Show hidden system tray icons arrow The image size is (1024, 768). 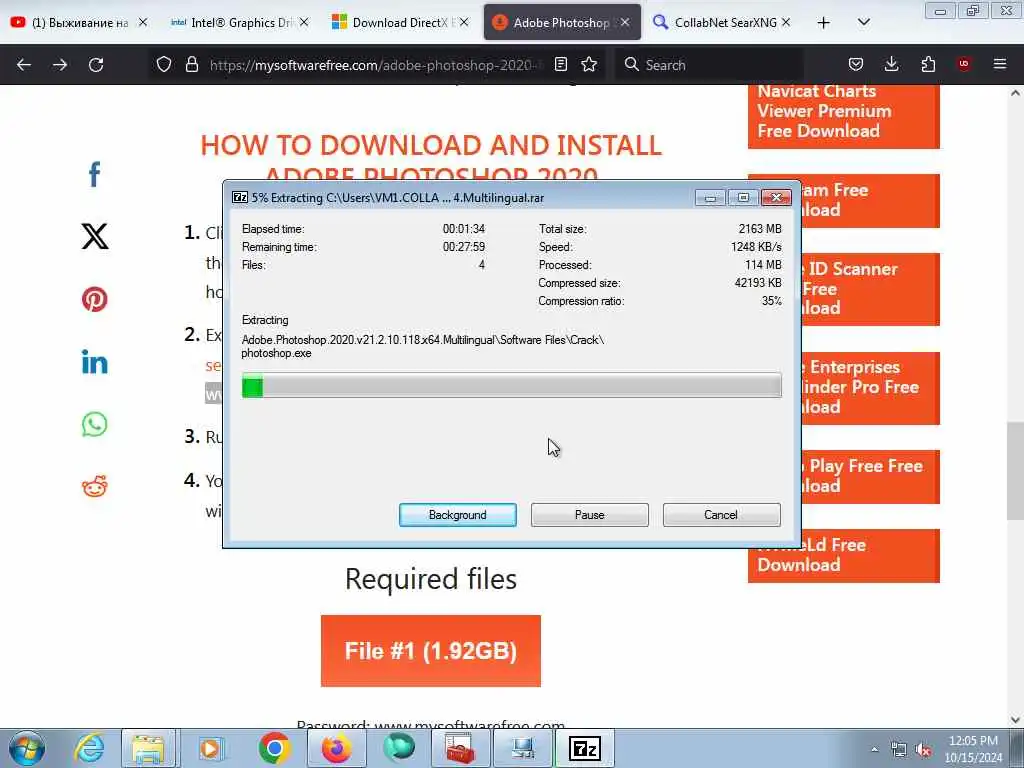click(x=874, y=750)
